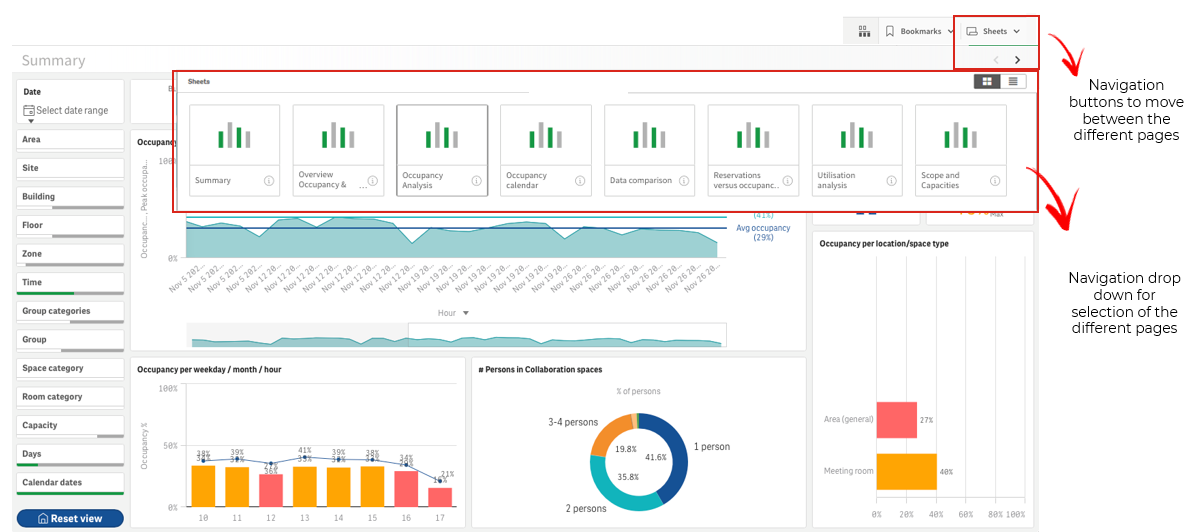Show info for Reservations versus occupancy
Viewport: 1195px width, 532px height.
(787, 181)
